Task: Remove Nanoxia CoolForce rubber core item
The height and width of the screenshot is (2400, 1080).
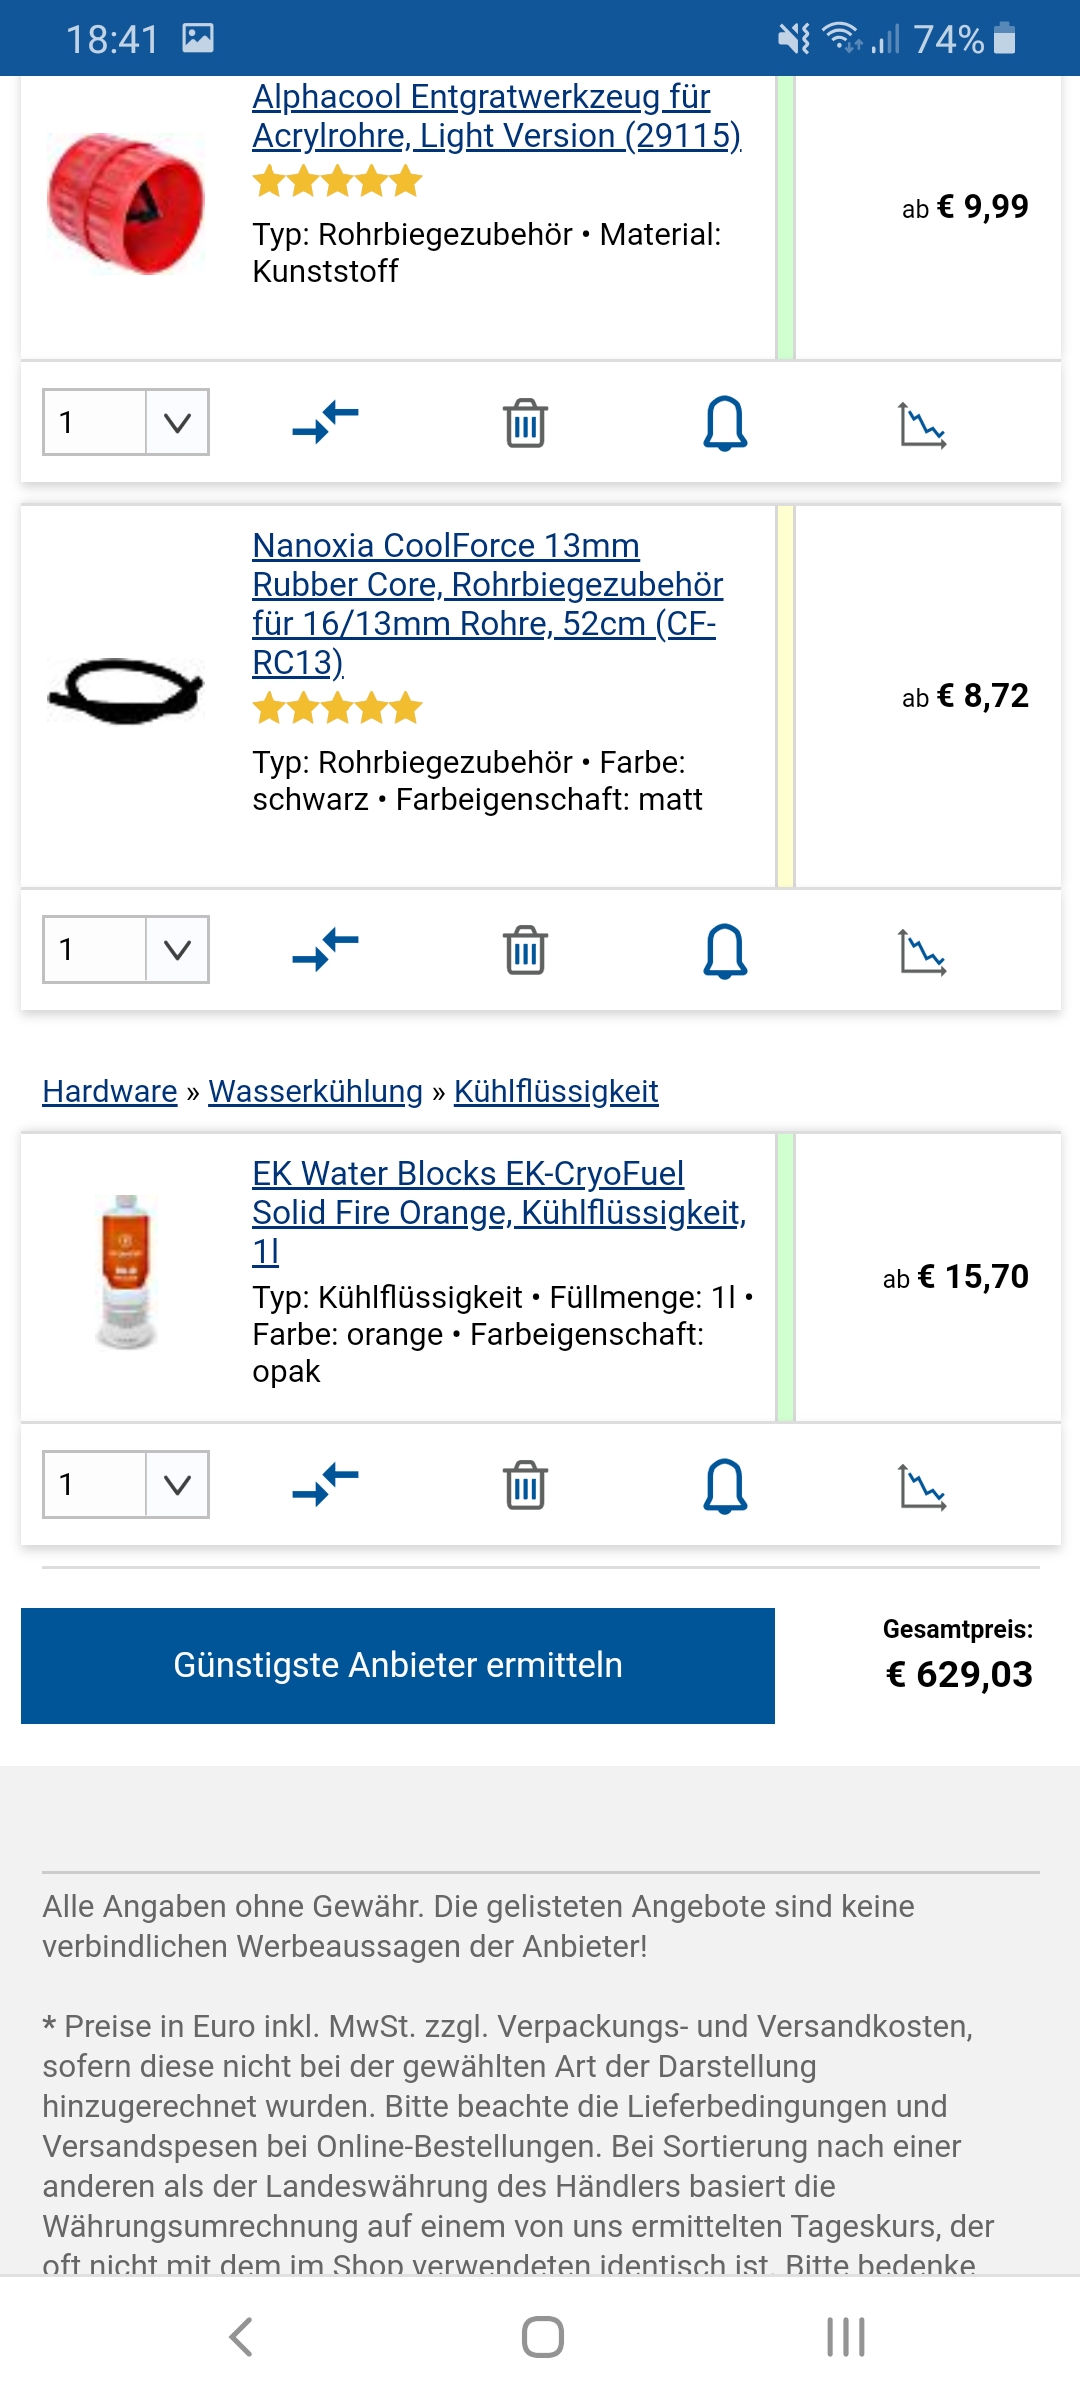Action: tap(525, 950)
